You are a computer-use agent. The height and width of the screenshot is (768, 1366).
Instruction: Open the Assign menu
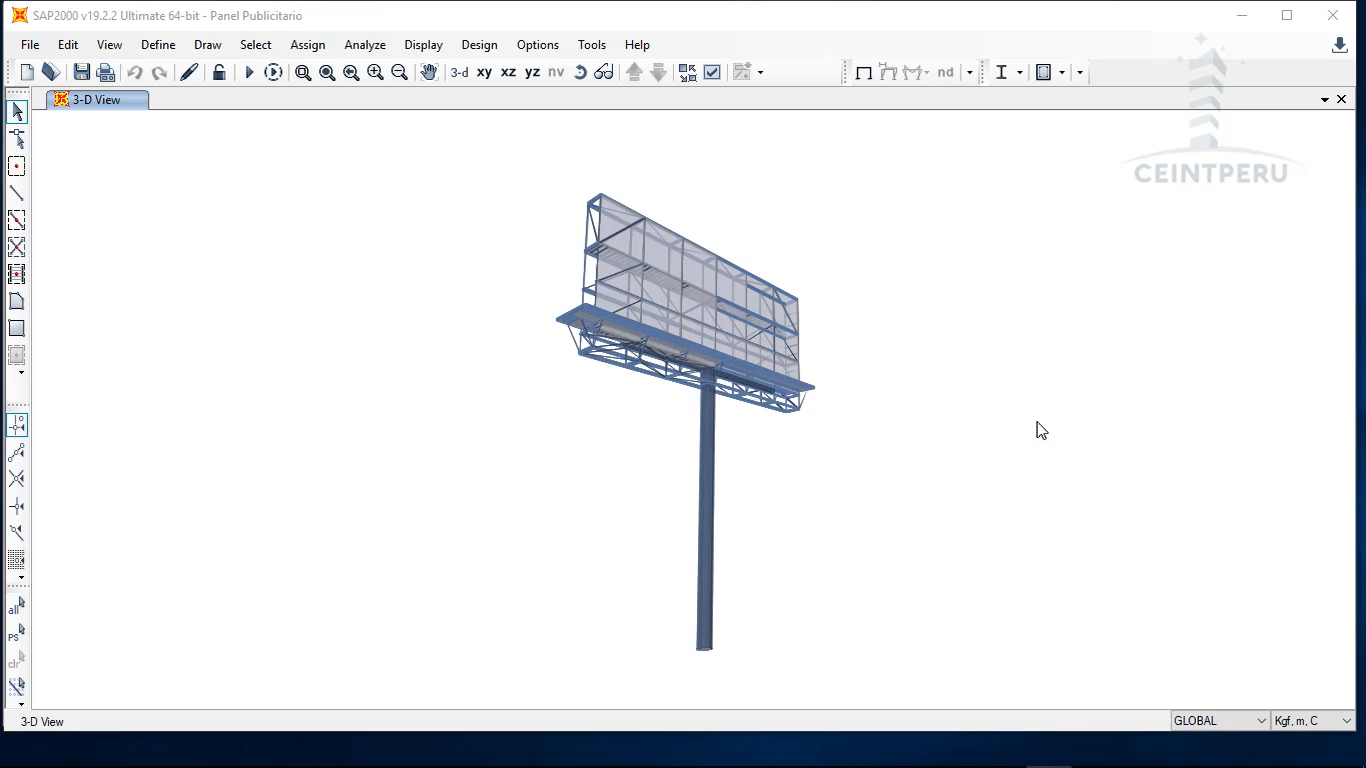(x=307, y=45)
